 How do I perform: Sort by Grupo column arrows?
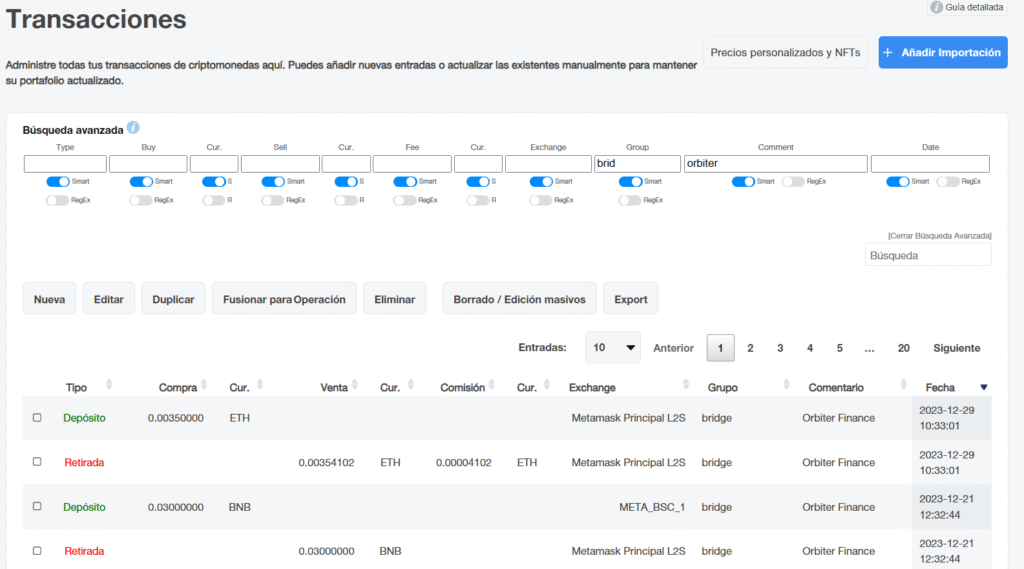tap(786, 385)
